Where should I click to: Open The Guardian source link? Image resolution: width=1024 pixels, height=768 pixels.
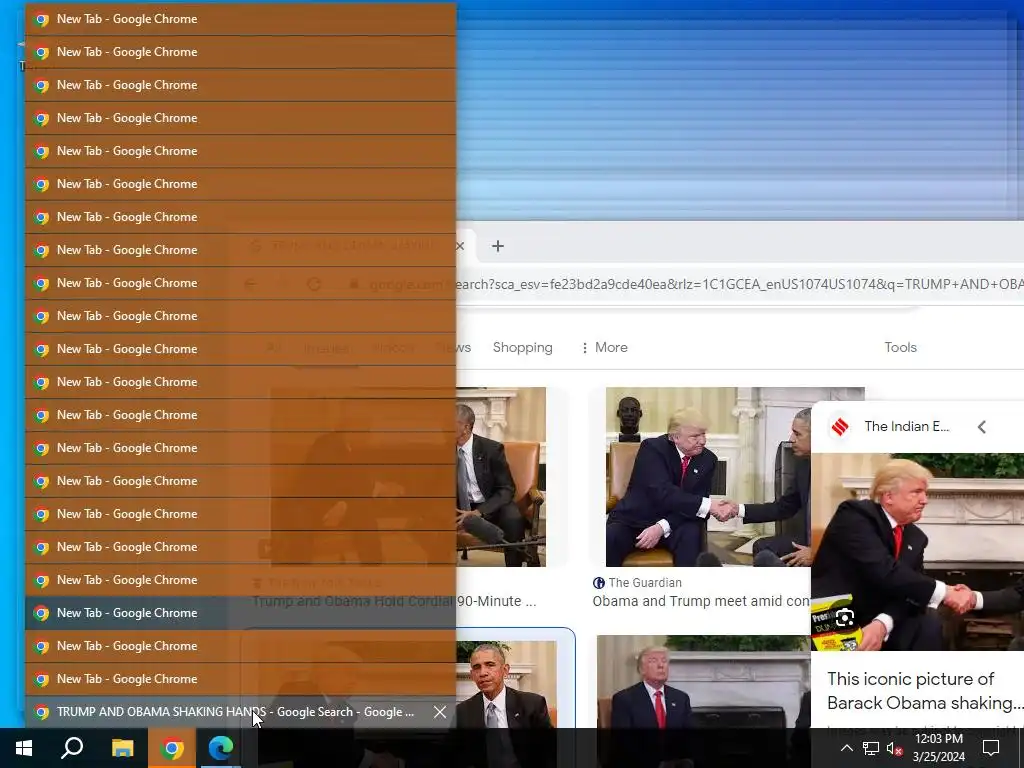[637, 583]
